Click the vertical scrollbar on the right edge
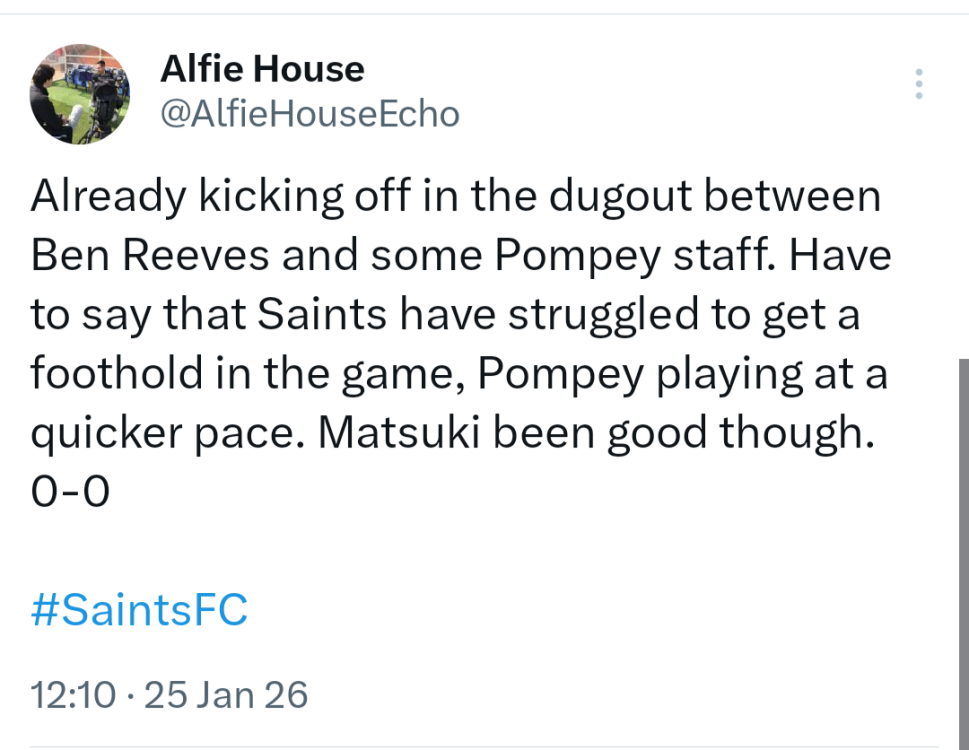 click(963, 550)
